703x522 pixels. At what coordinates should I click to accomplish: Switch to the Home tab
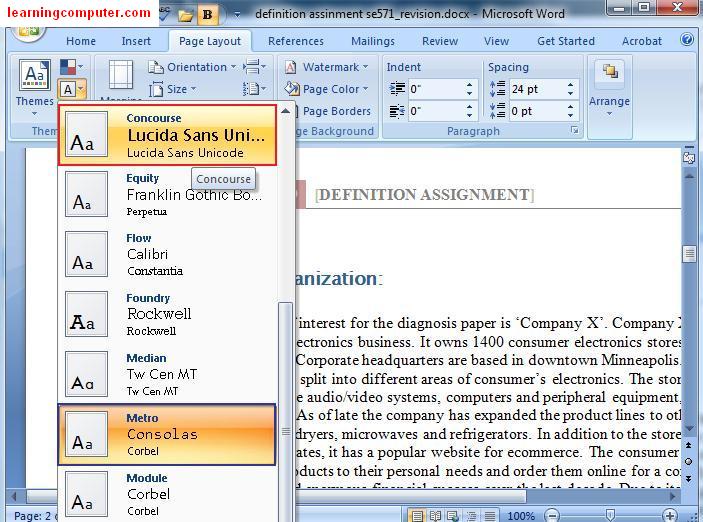coord(81,41)
